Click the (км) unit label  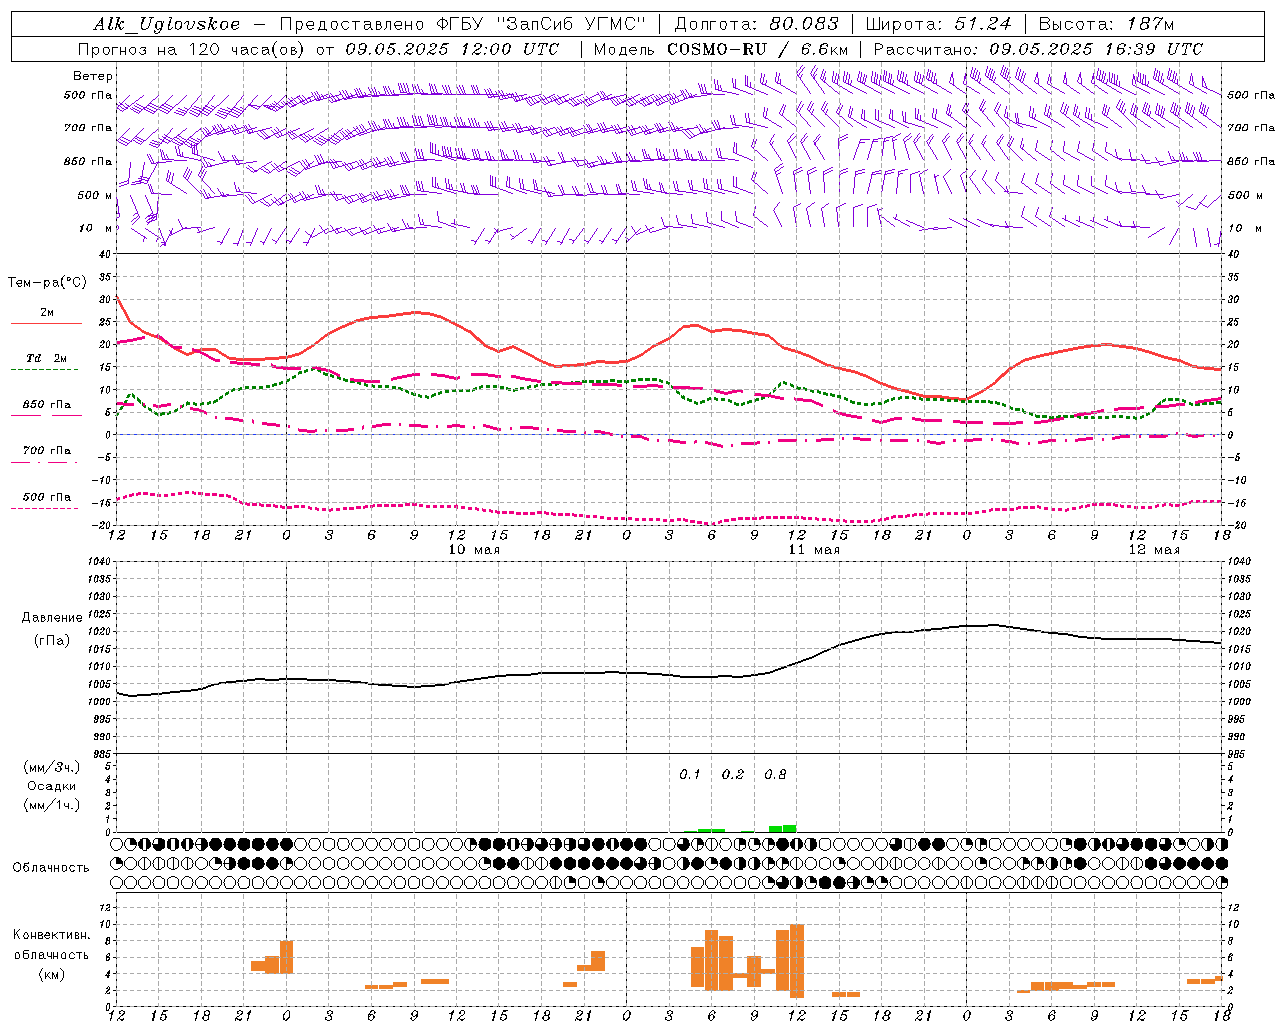point(53,974)
